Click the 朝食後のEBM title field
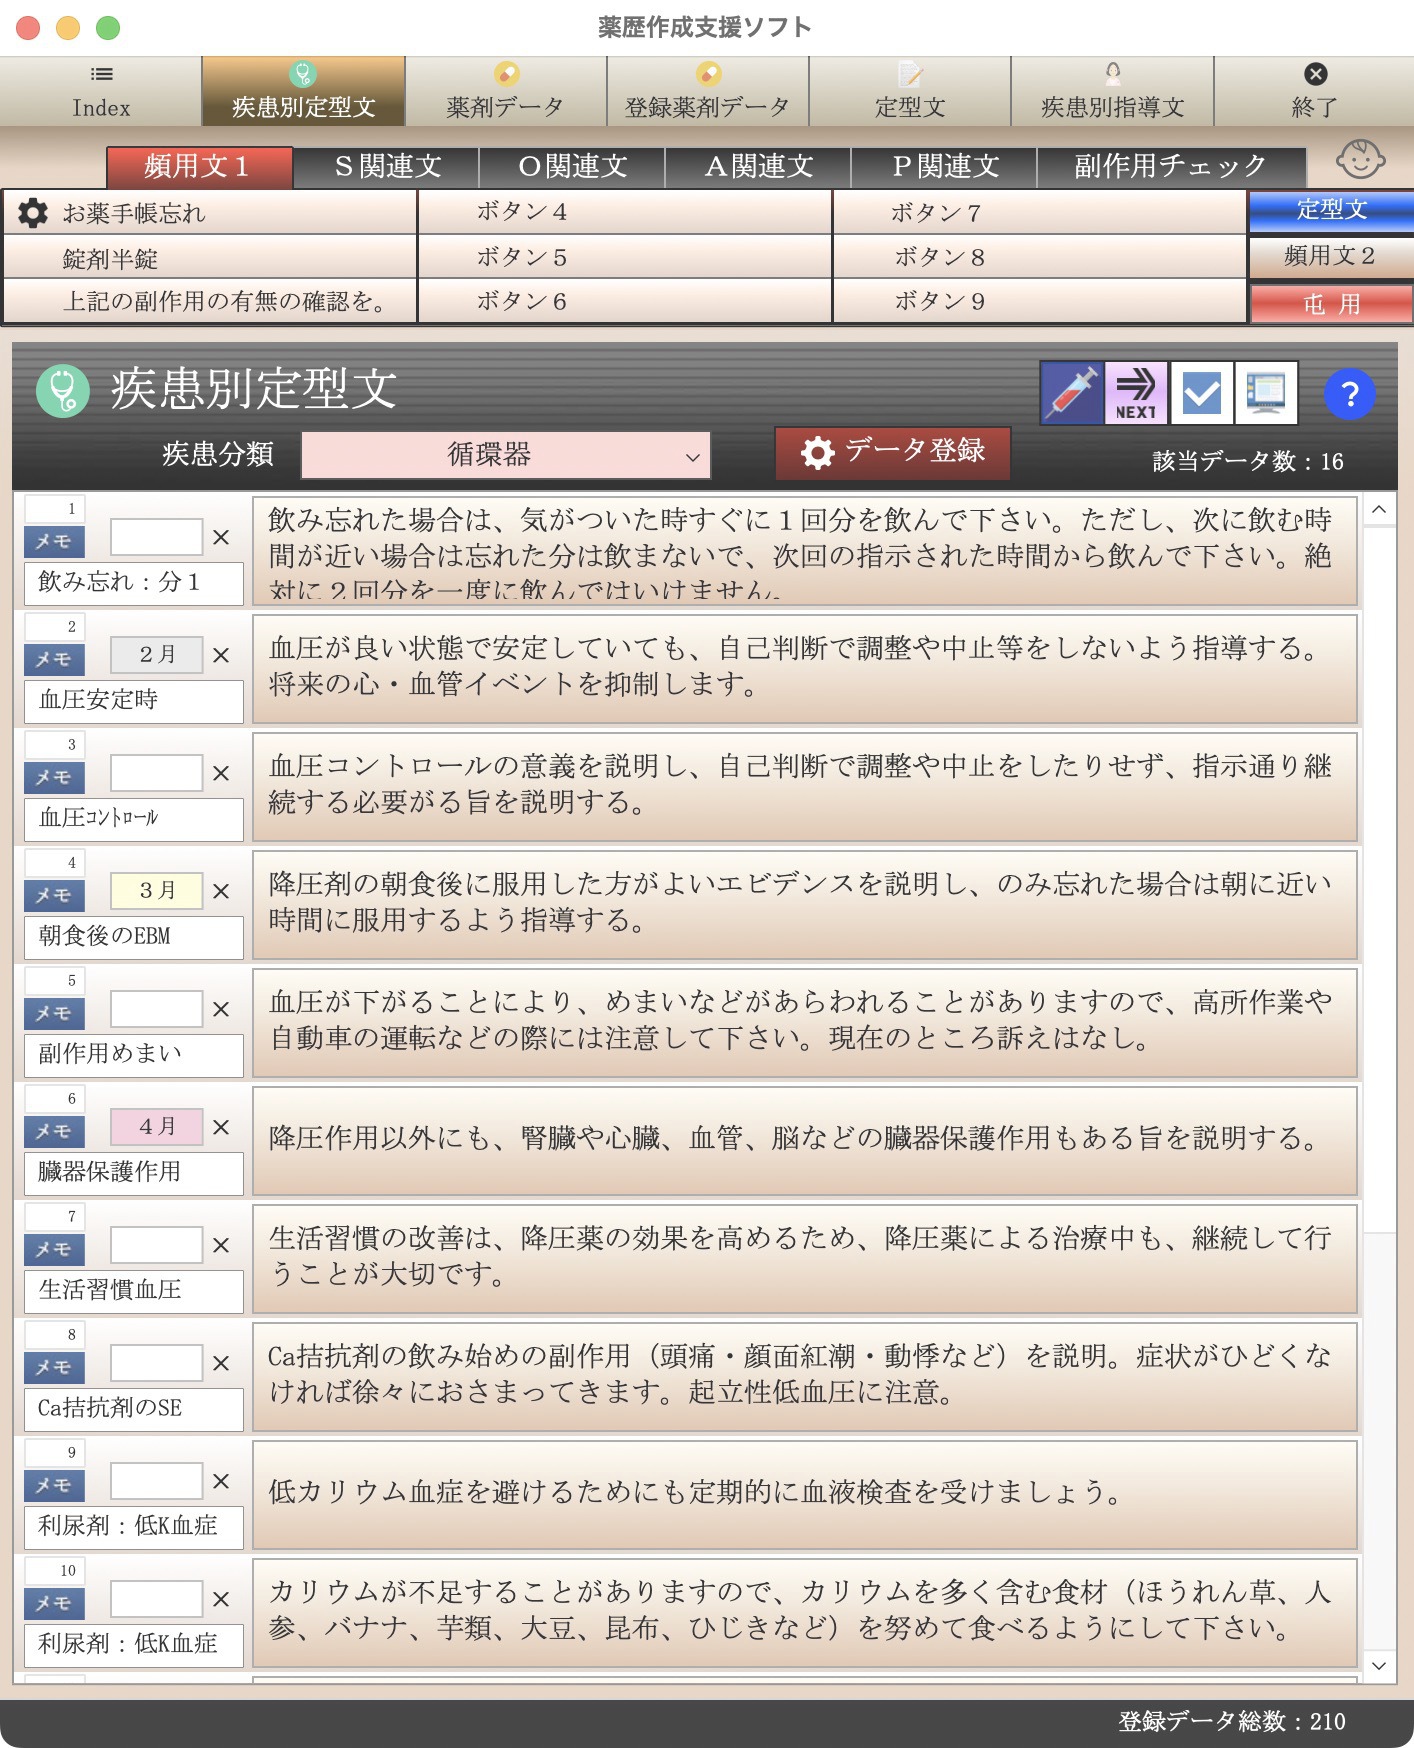This screenshot has width=1414, height=1748. pyautogui.click(x=134, y=937)
